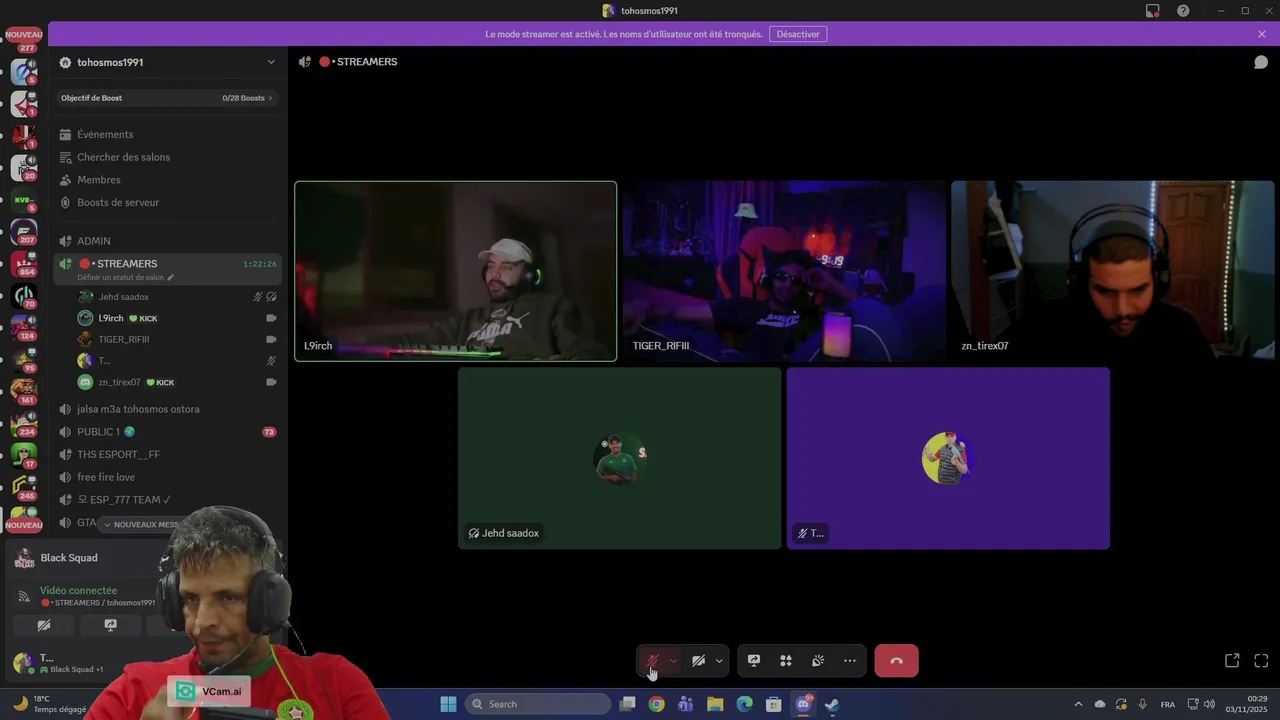Click the taskbar Search box

538,704
